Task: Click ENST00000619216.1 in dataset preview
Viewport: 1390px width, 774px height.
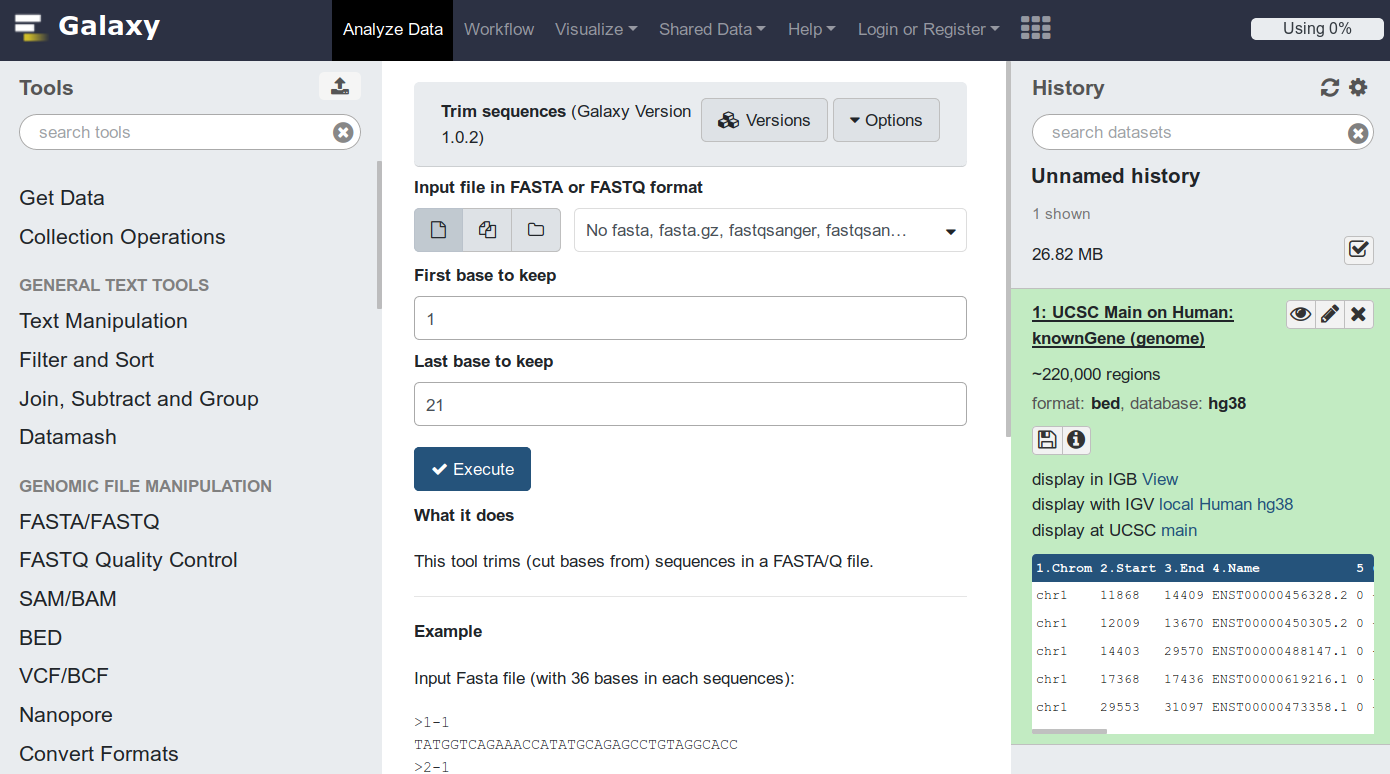Action: click(x=1280, y=679)
